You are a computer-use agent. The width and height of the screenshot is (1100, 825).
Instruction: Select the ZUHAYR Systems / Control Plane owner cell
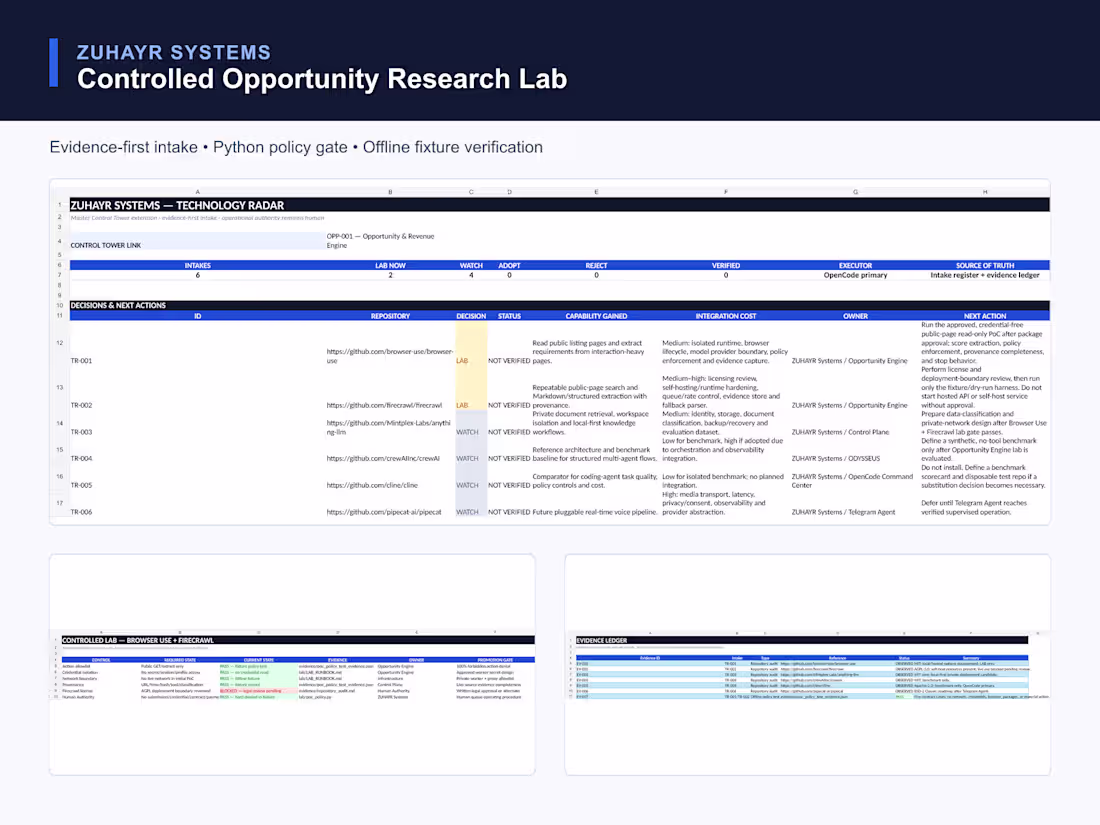(840, 432)
